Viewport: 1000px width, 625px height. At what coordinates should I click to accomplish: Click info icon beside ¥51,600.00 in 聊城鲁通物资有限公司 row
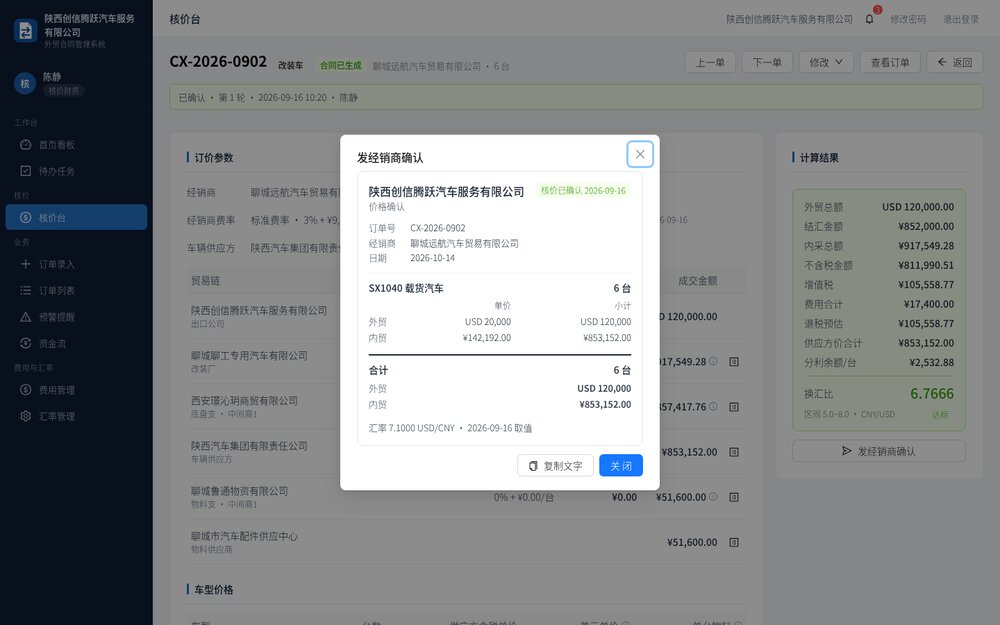click(x=713, y=497)
